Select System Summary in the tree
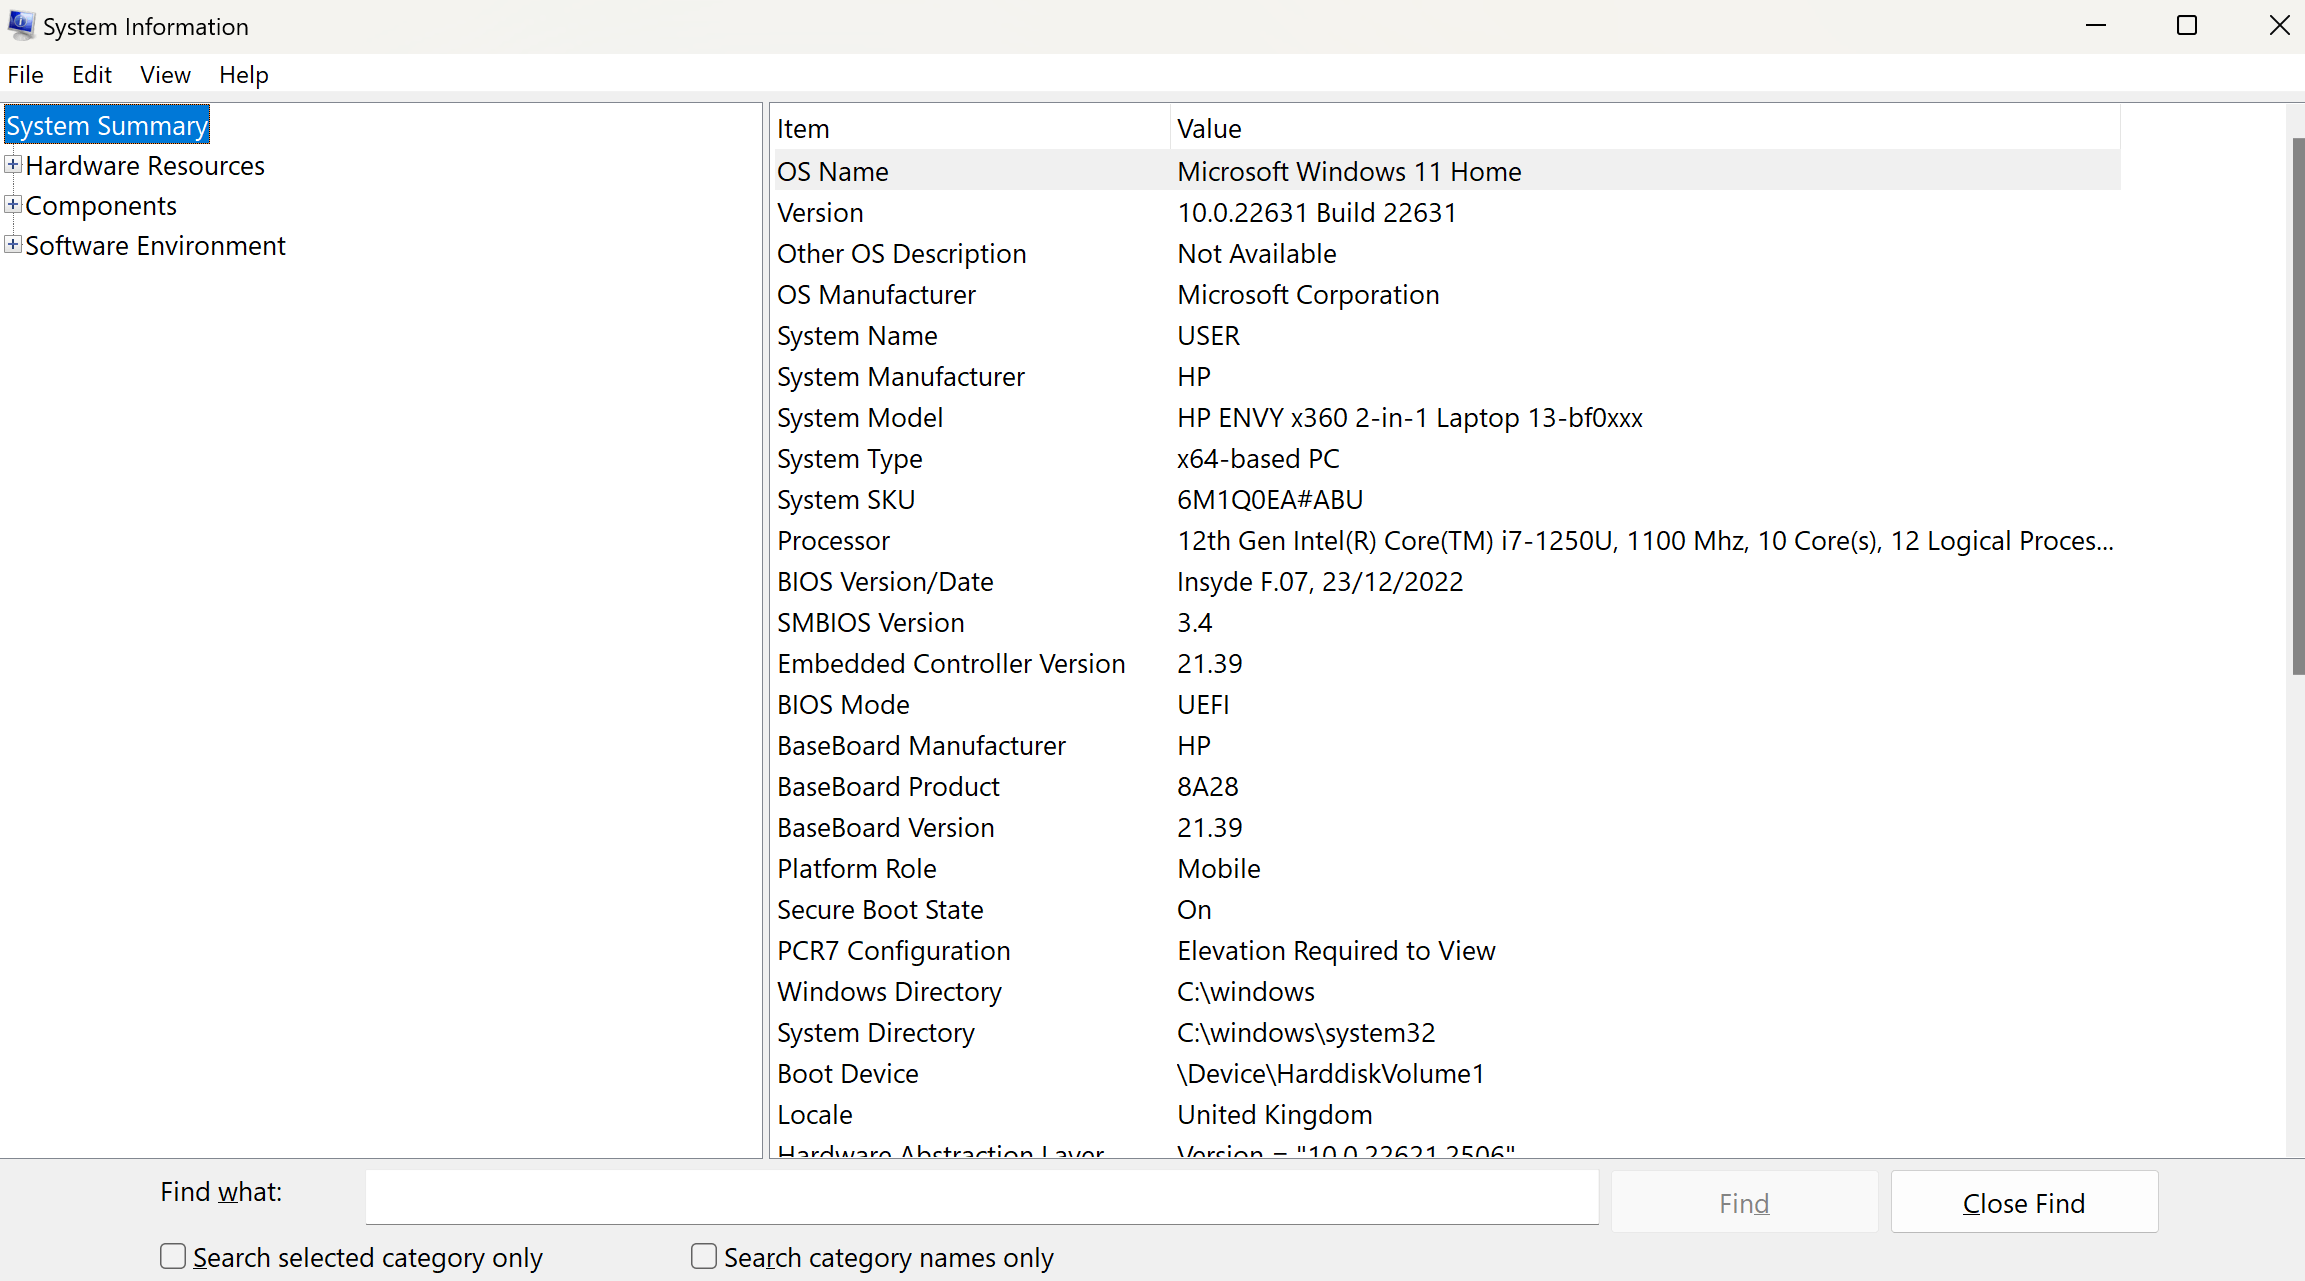The width and height of the screenshot is (2305, 1281). click(107, 126)
